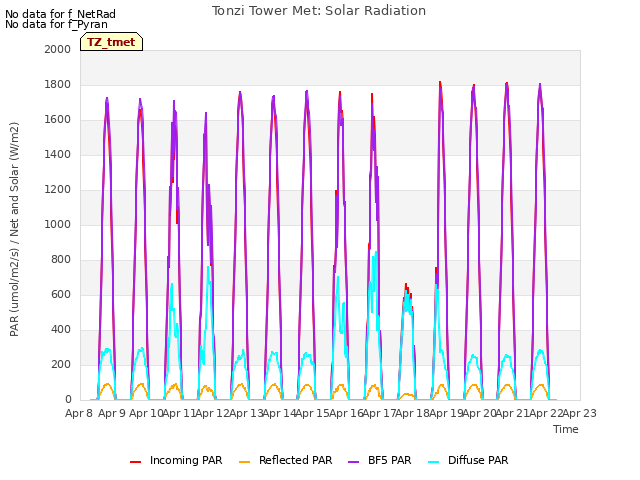Click the Apr 23 x-axis tick label
The image size is (640, 480).
579,413
